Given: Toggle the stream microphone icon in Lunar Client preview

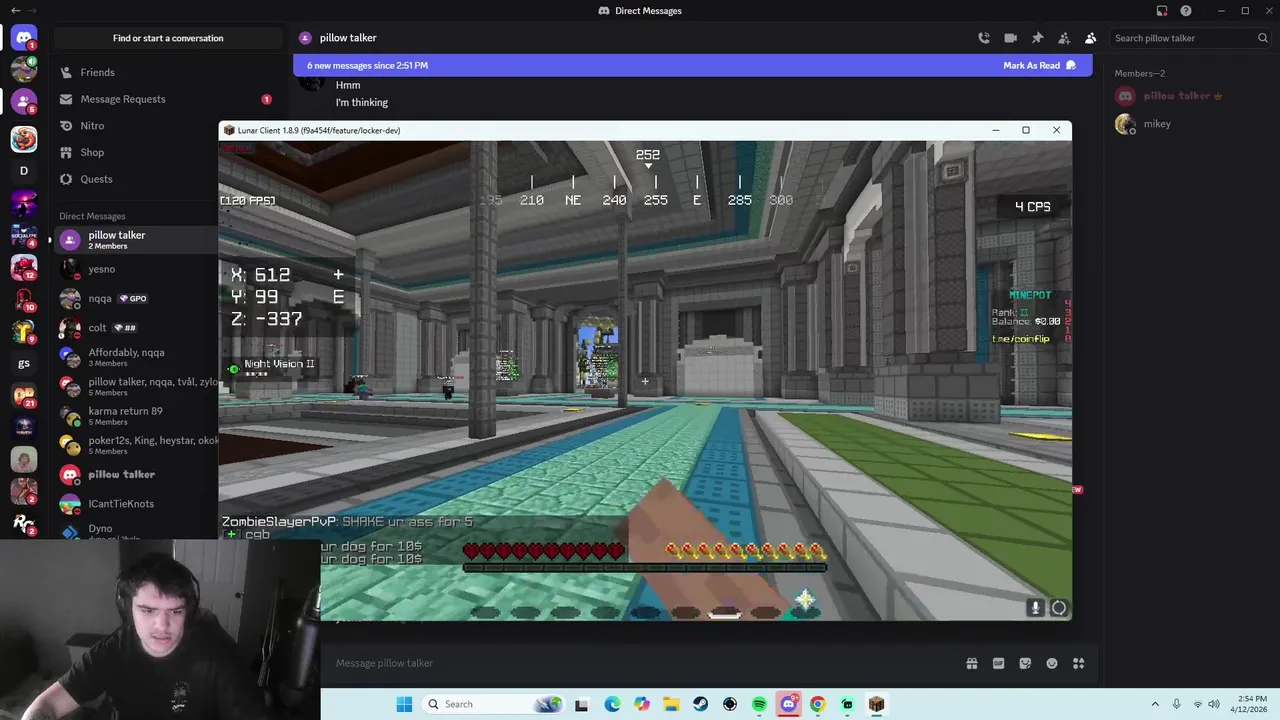Looking at the screenshot, I should (1035, 607).
